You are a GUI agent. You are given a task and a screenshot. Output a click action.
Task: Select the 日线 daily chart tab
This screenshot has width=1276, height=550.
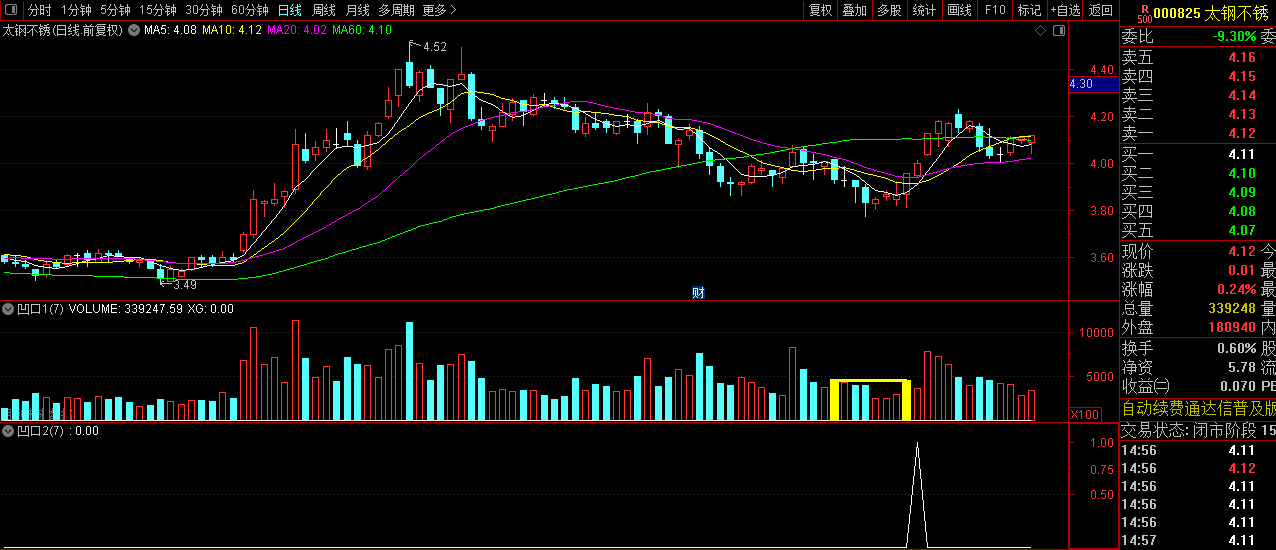point(289,10)
